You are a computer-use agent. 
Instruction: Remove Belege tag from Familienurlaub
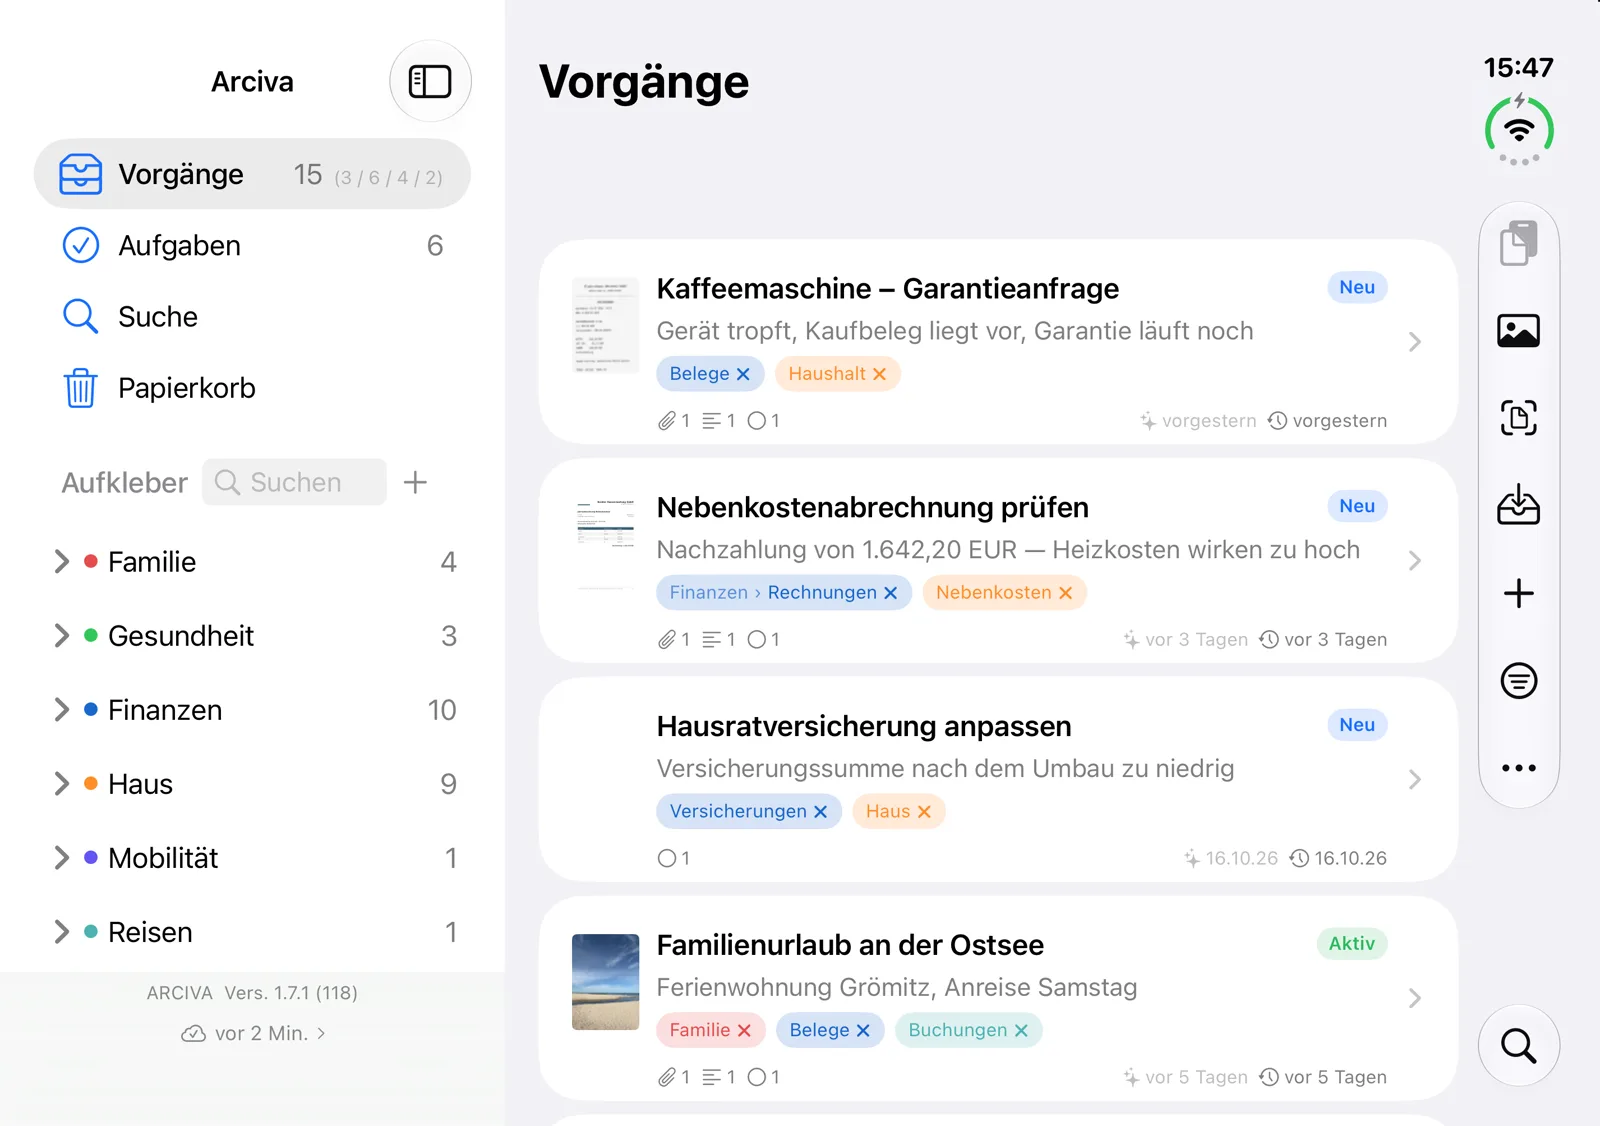click(863, 1031)
